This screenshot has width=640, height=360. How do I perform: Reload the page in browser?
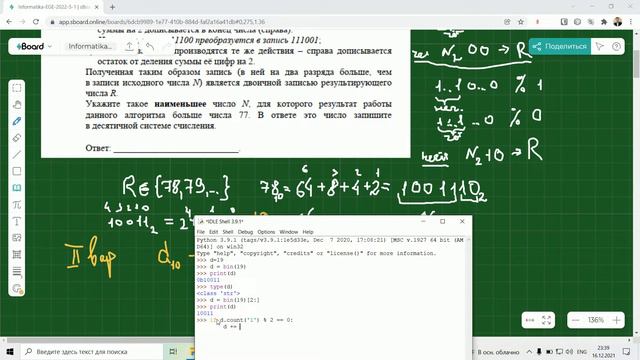click(x=36, y=22)
